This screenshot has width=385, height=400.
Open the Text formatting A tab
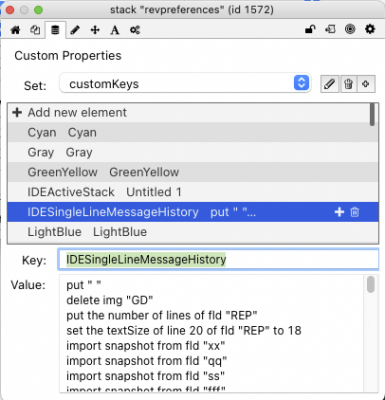click(x=115, y=30)
